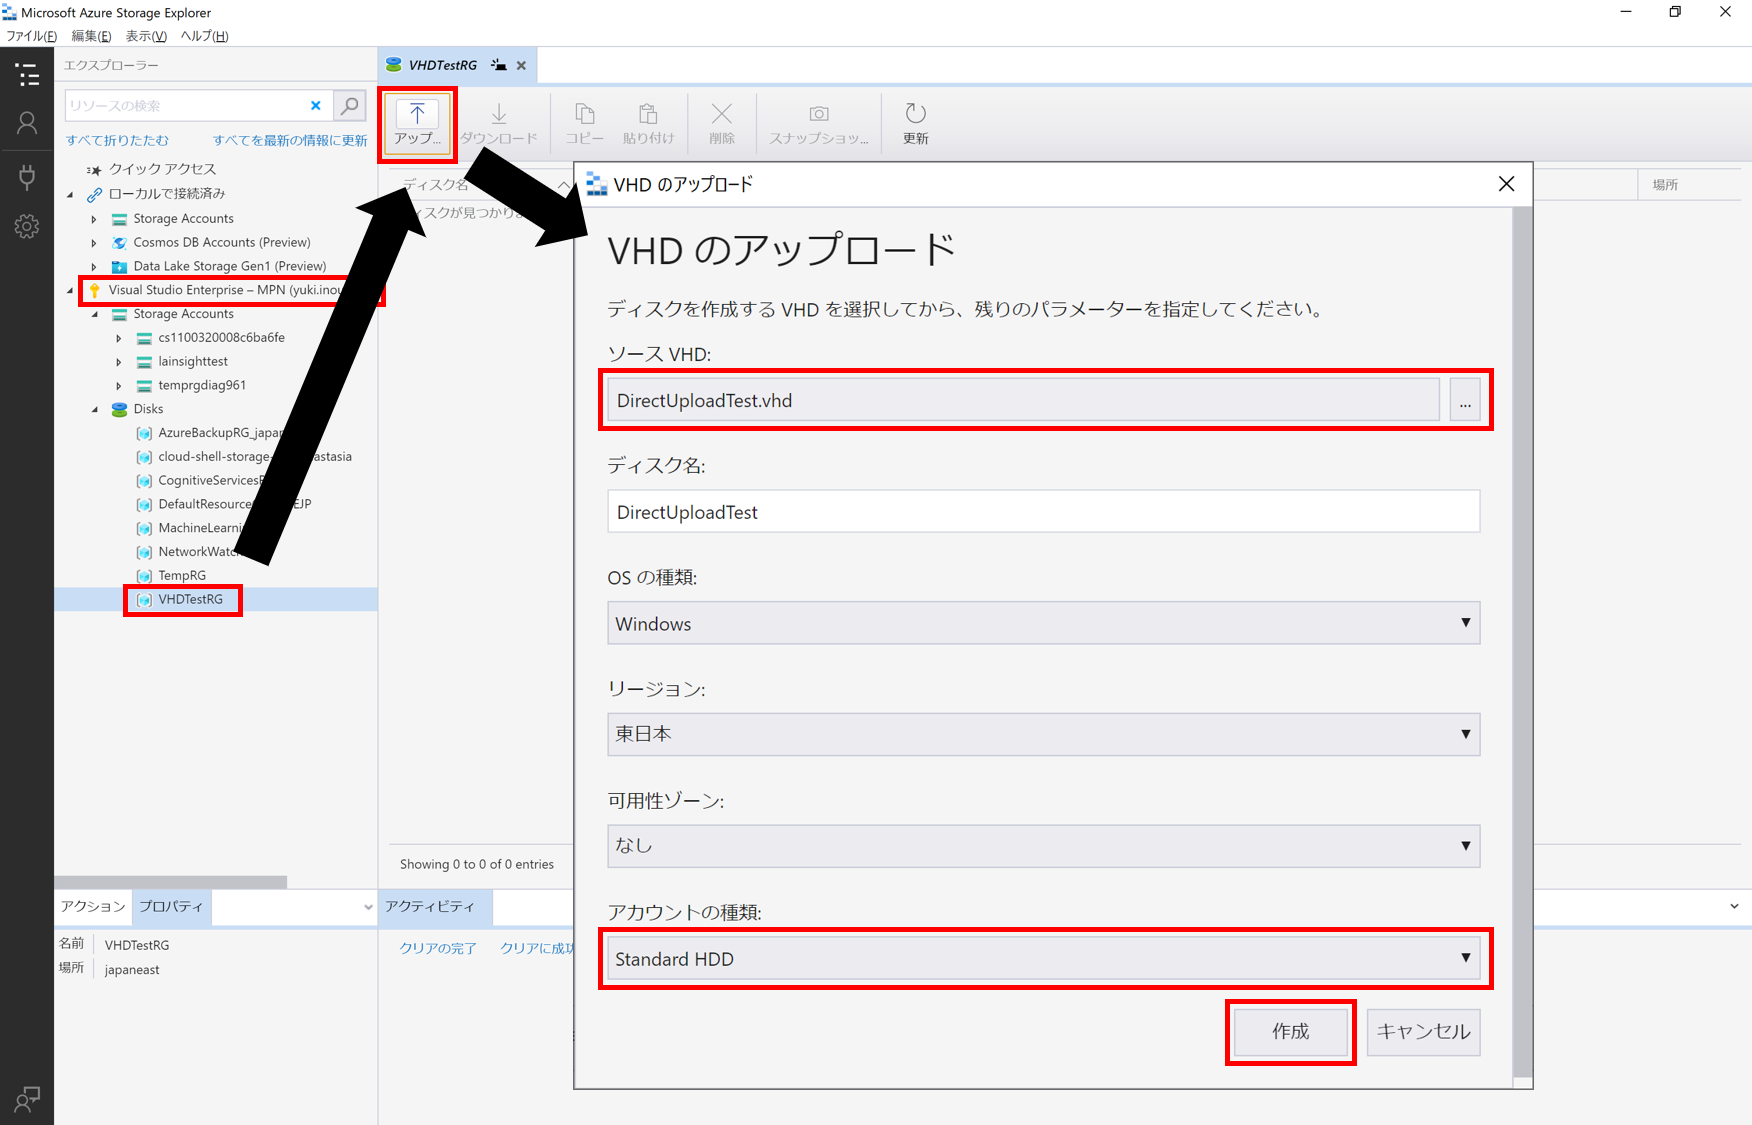Open the connect plug icon in sidebar
The image size is (1752, 1125).
27,177
